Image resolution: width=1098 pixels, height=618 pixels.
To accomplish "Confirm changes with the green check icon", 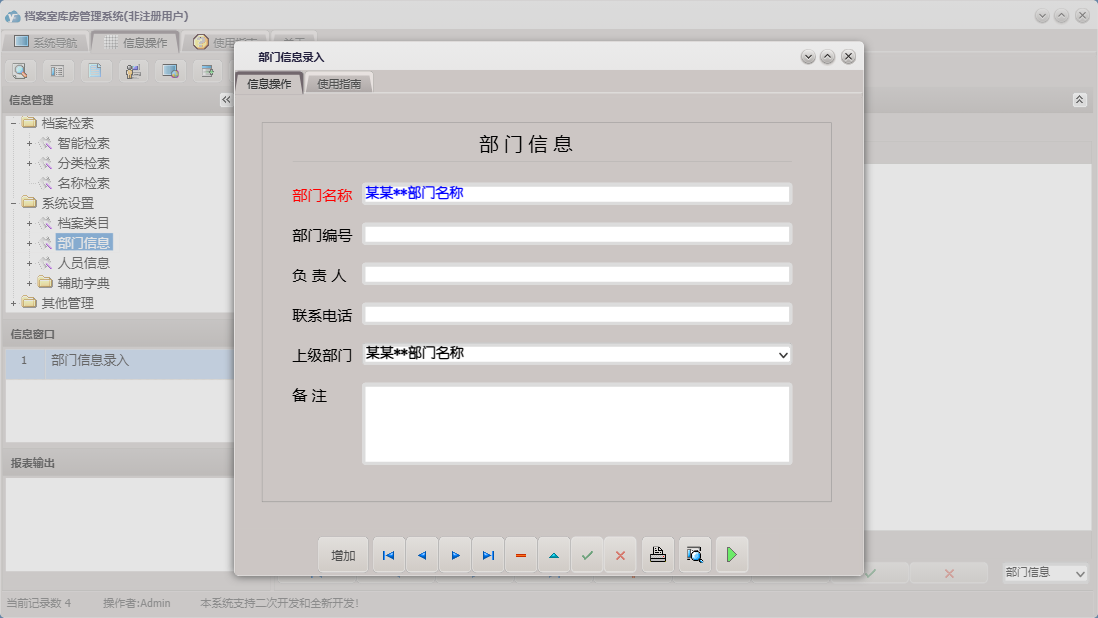I will pyautogui.click(x=587, y=554).
